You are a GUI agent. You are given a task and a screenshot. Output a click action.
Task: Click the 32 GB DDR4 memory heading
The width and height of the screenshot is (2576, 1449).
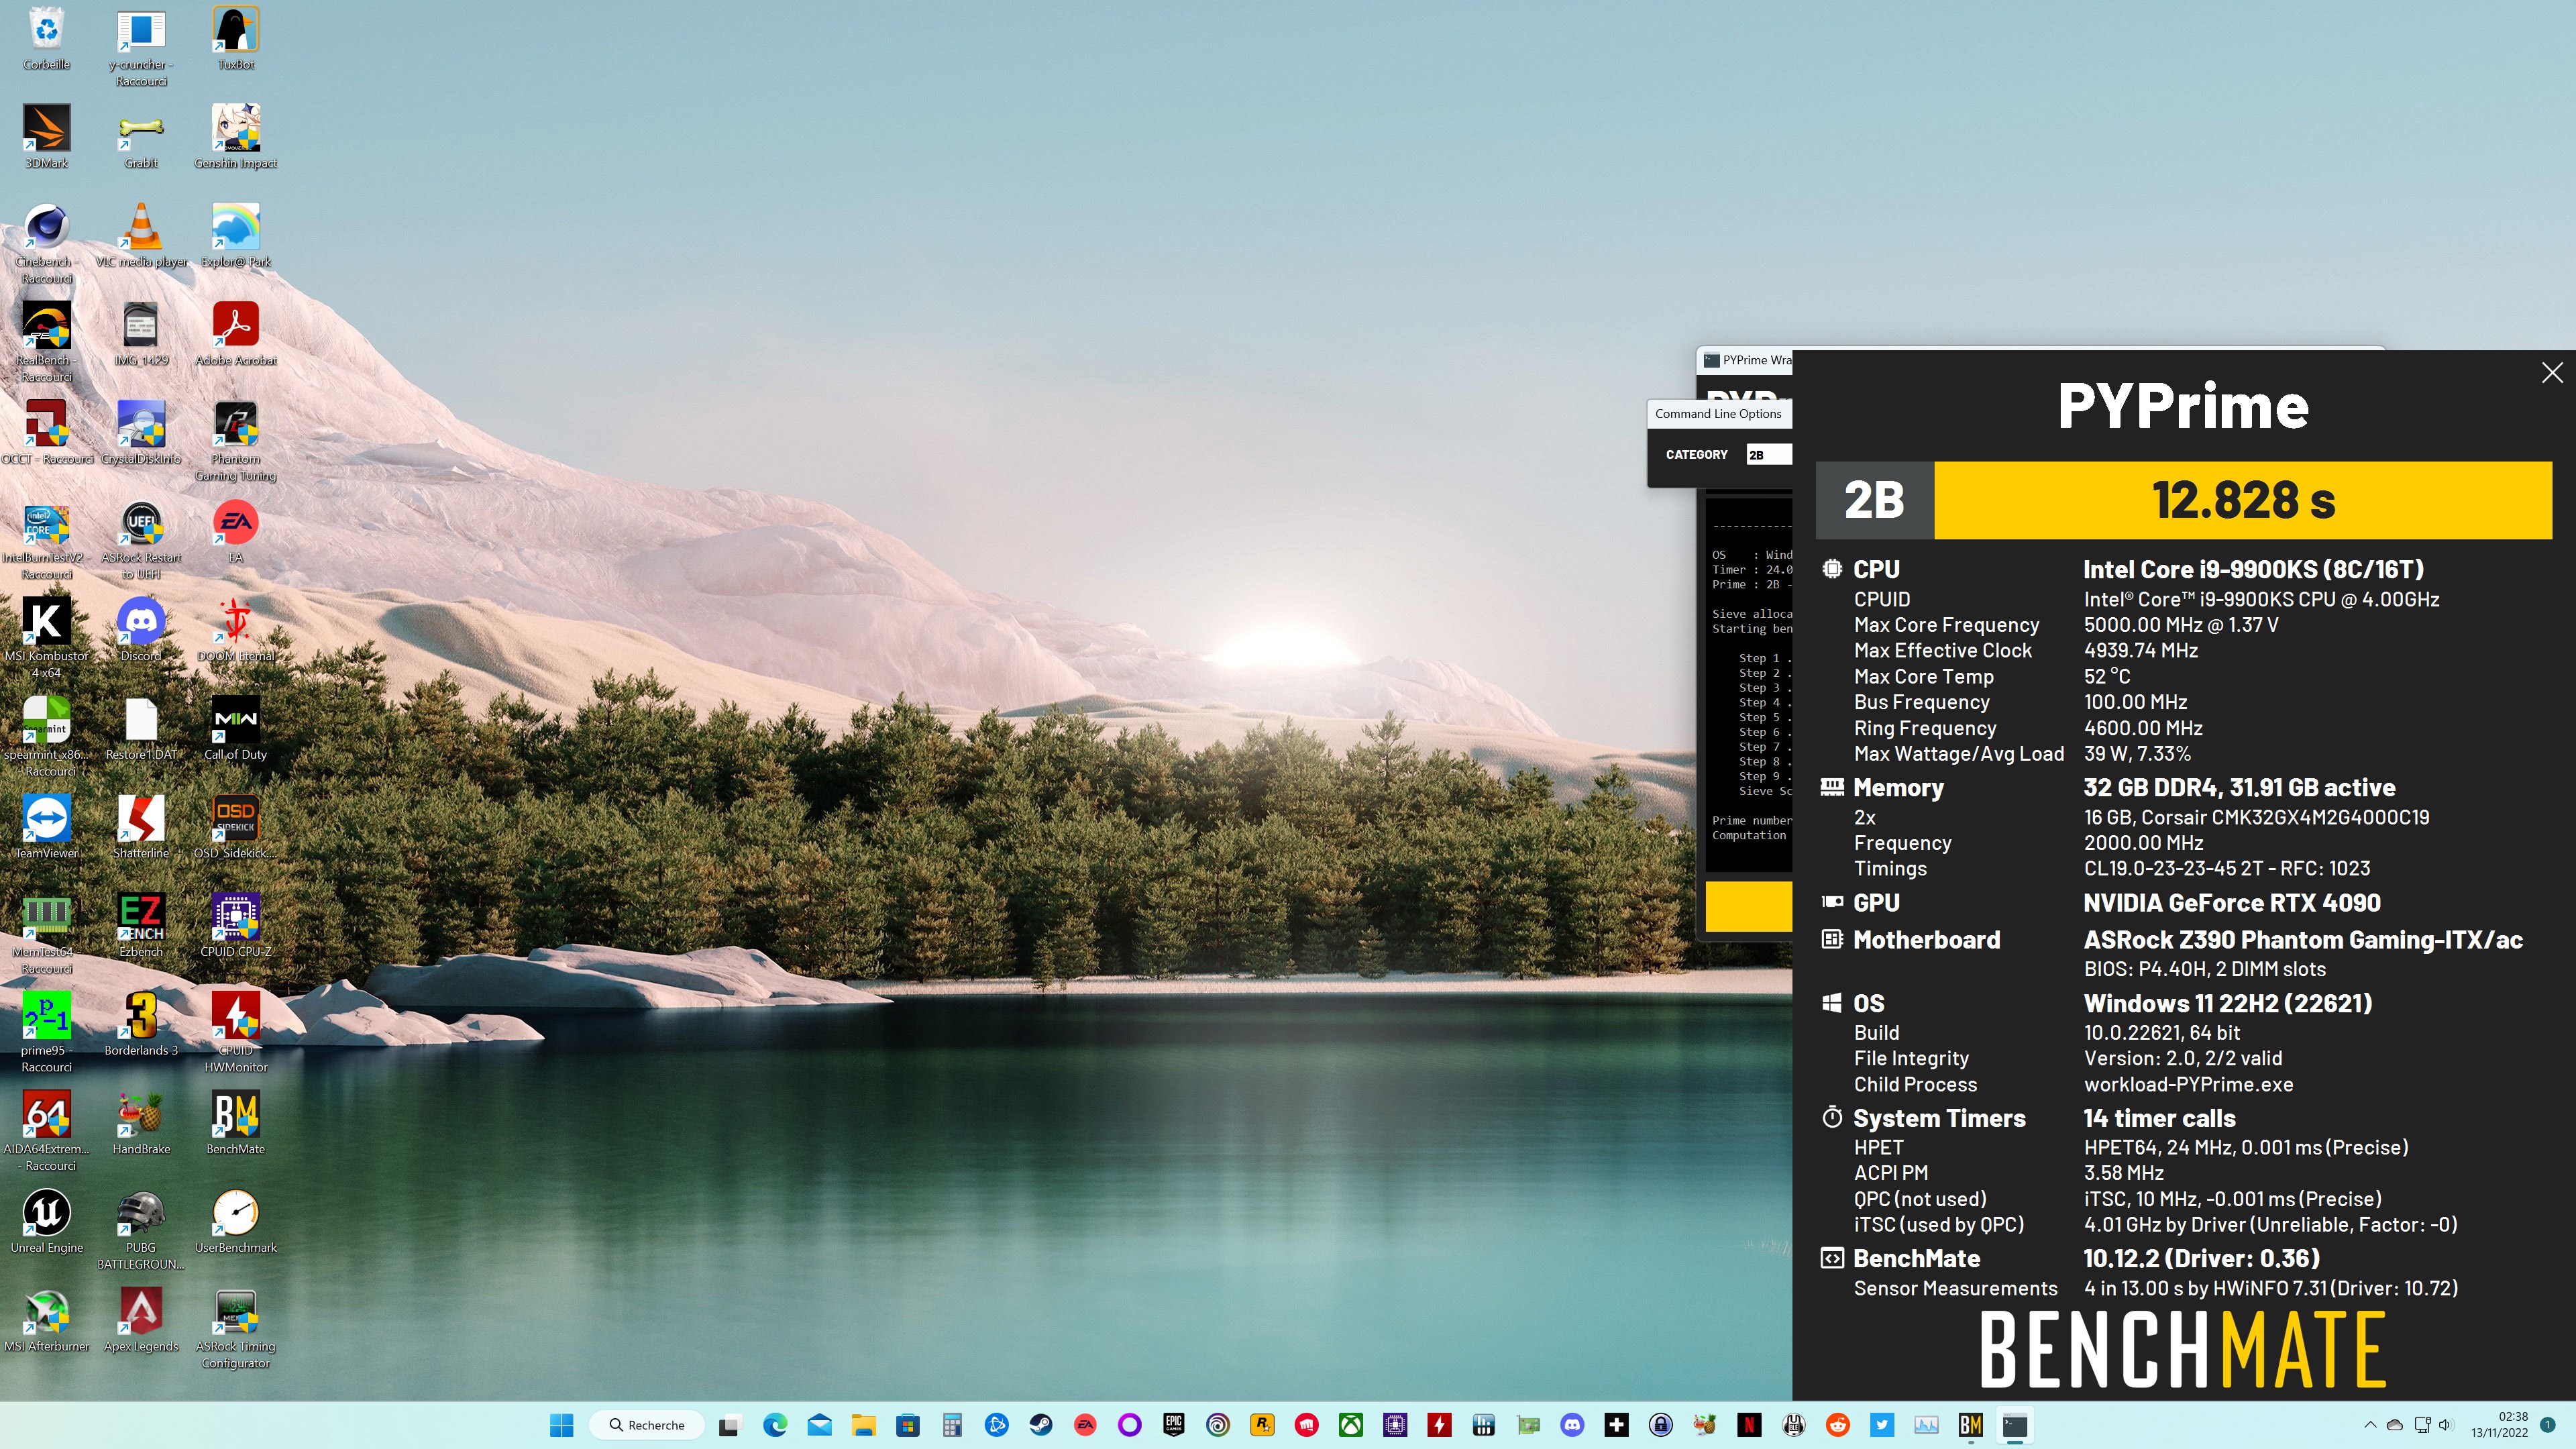tap(2239, 788)
